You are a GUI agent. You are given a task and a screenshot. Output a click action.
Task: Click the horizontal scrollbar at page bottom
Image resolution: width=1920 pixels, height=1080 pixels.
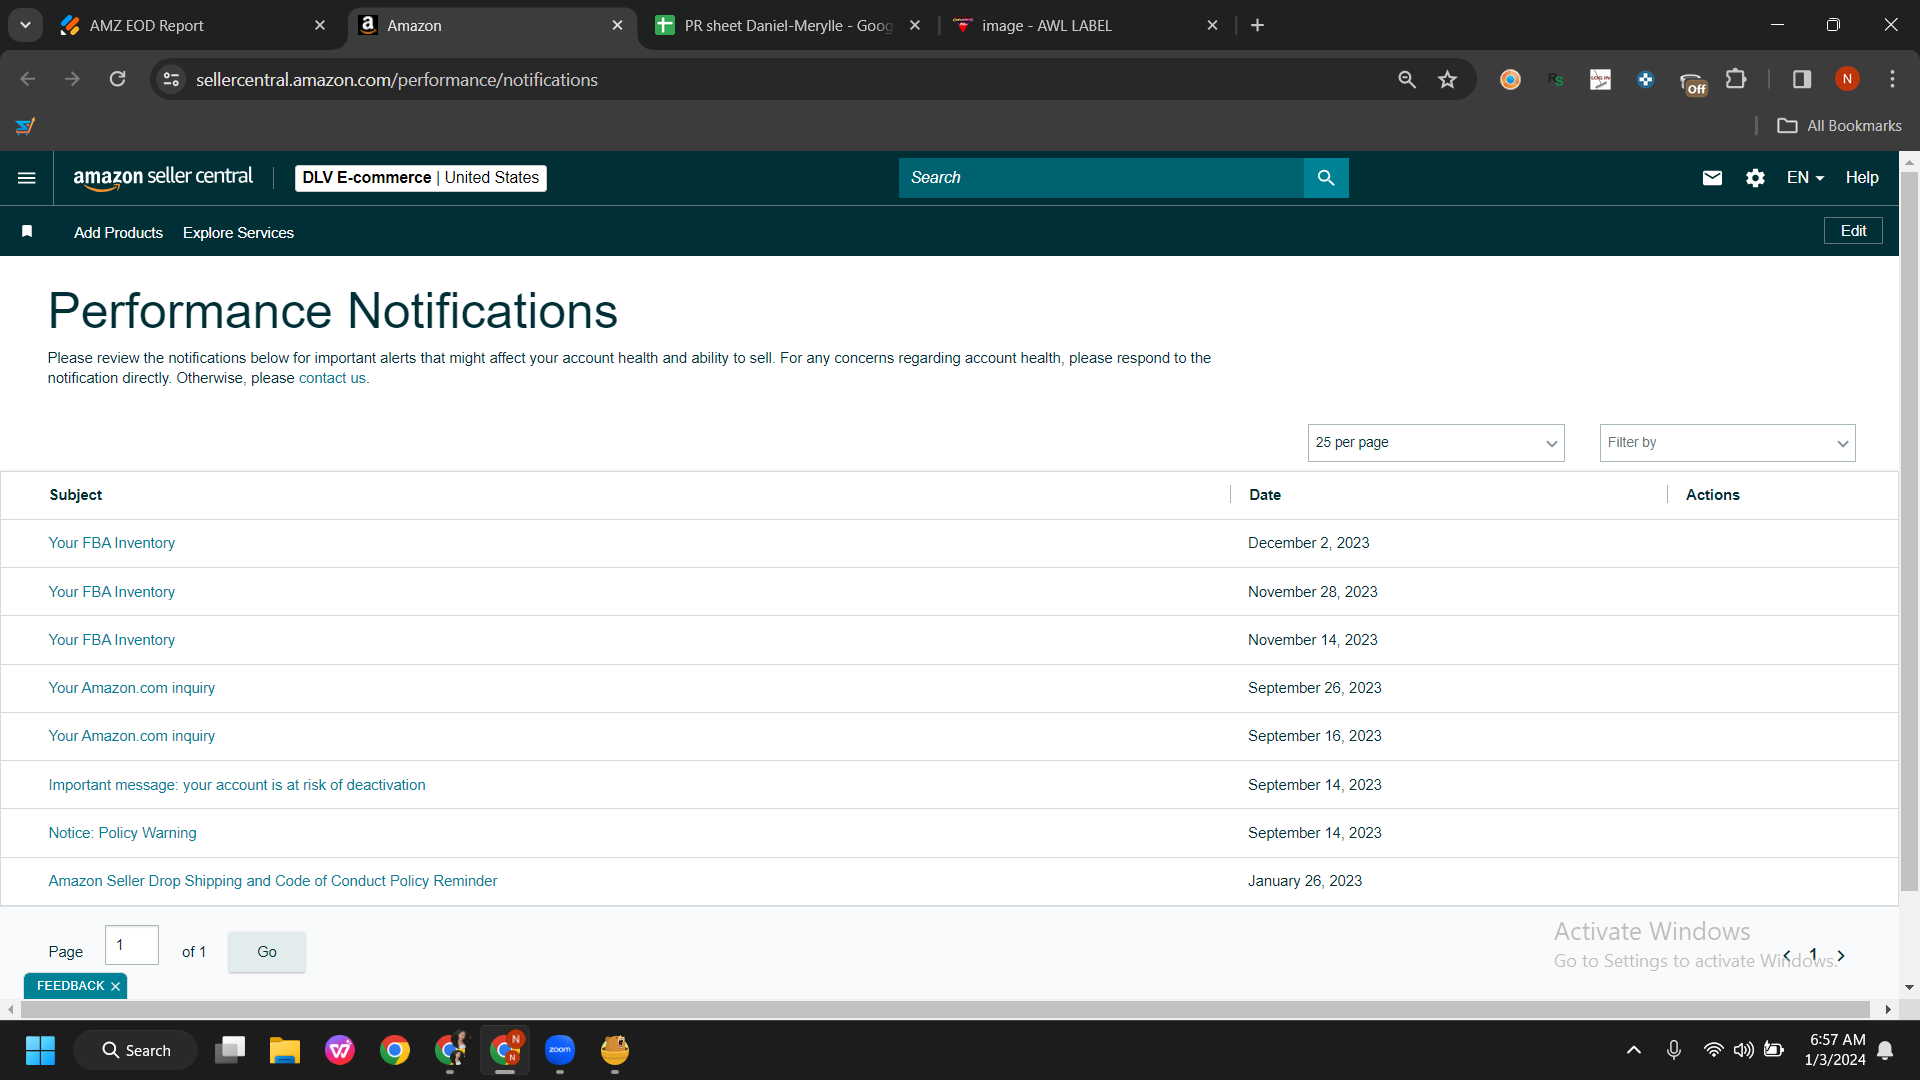pos(945,1010)
